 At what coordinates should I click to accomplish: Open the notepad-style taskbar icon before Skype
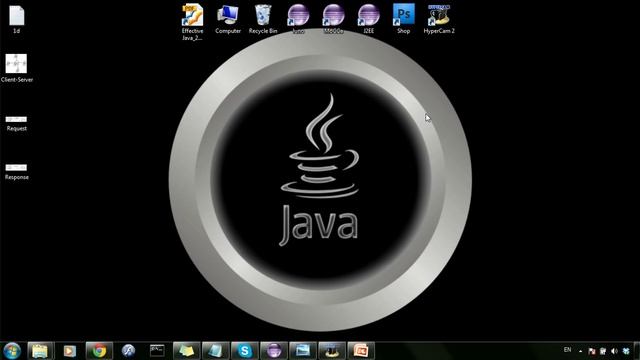click(216, 351)
